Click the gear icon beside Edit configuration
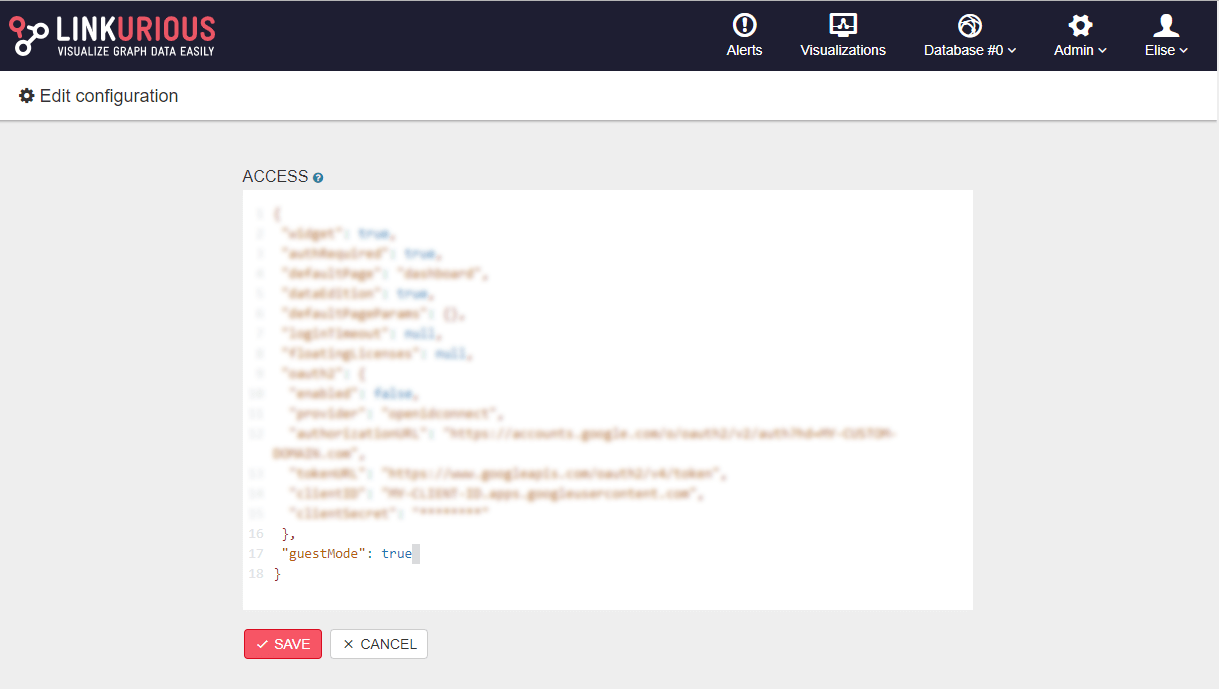The width and height of the screenshot is (1219, 689). 27,97
